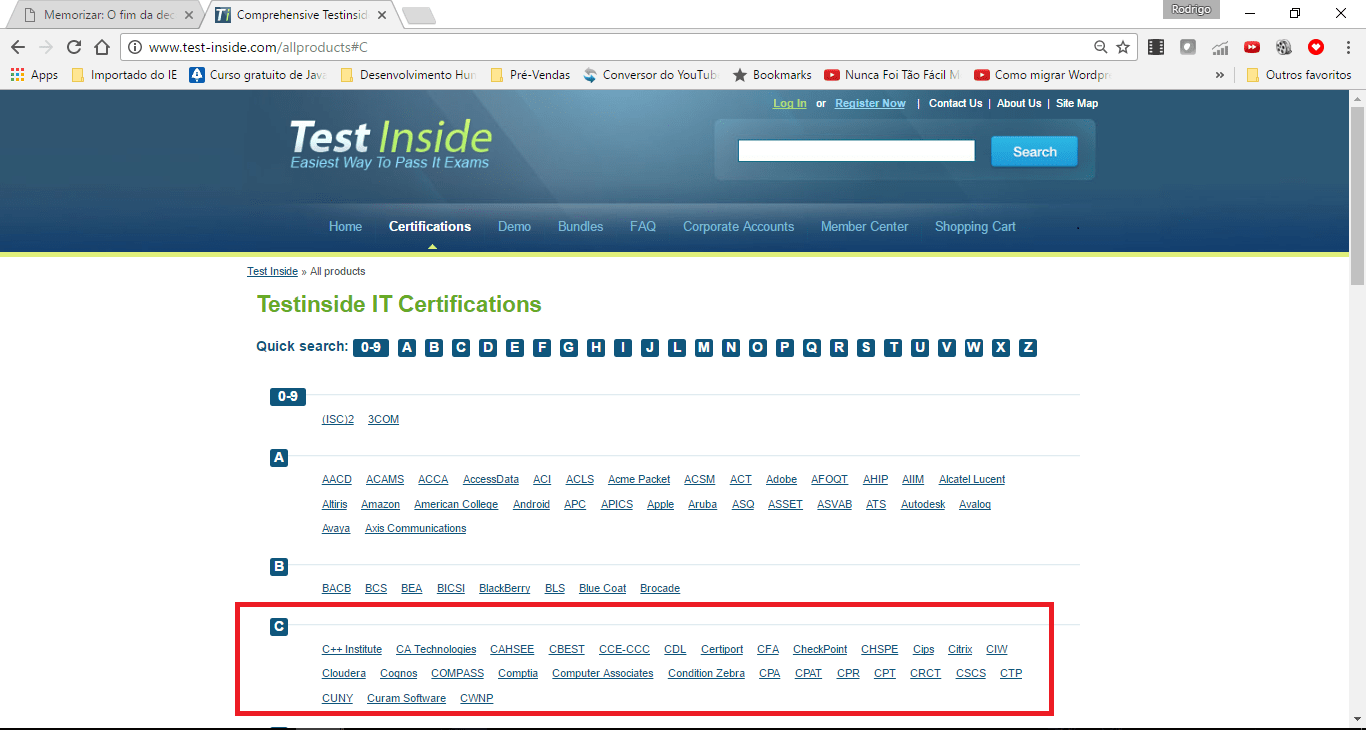Select the Certifications menu item
Viewport: 1368px width, 730px height.
tap(430, 226)
